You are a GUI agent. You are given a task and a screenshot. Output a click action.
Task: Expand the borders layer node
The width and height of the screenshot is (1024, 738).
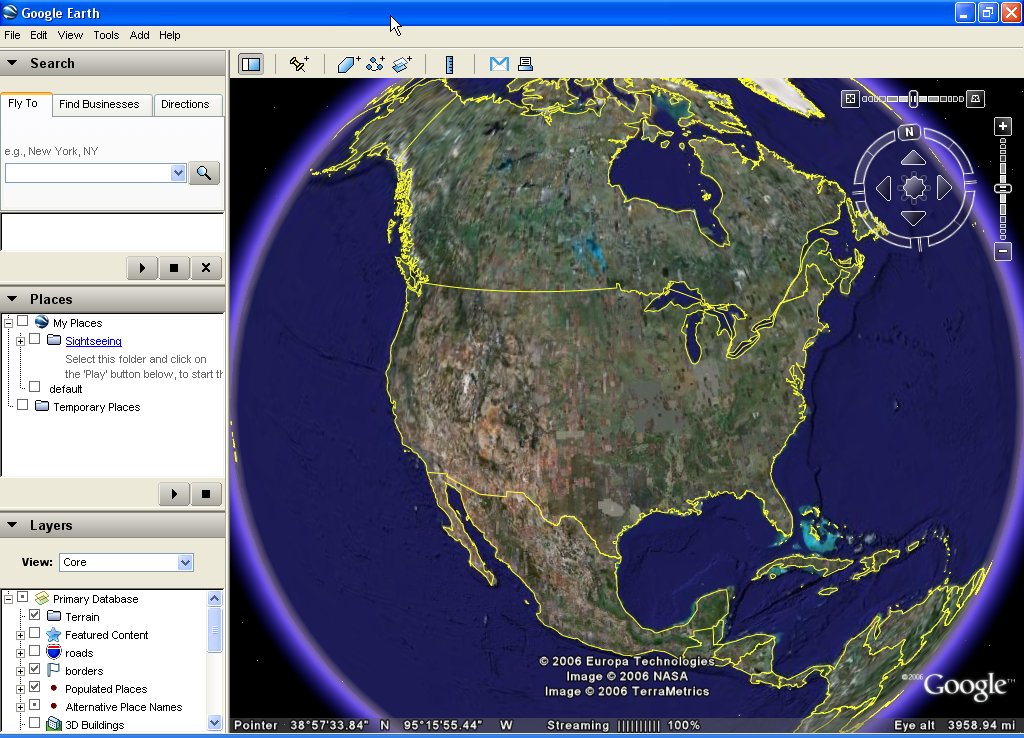[20, 671]
